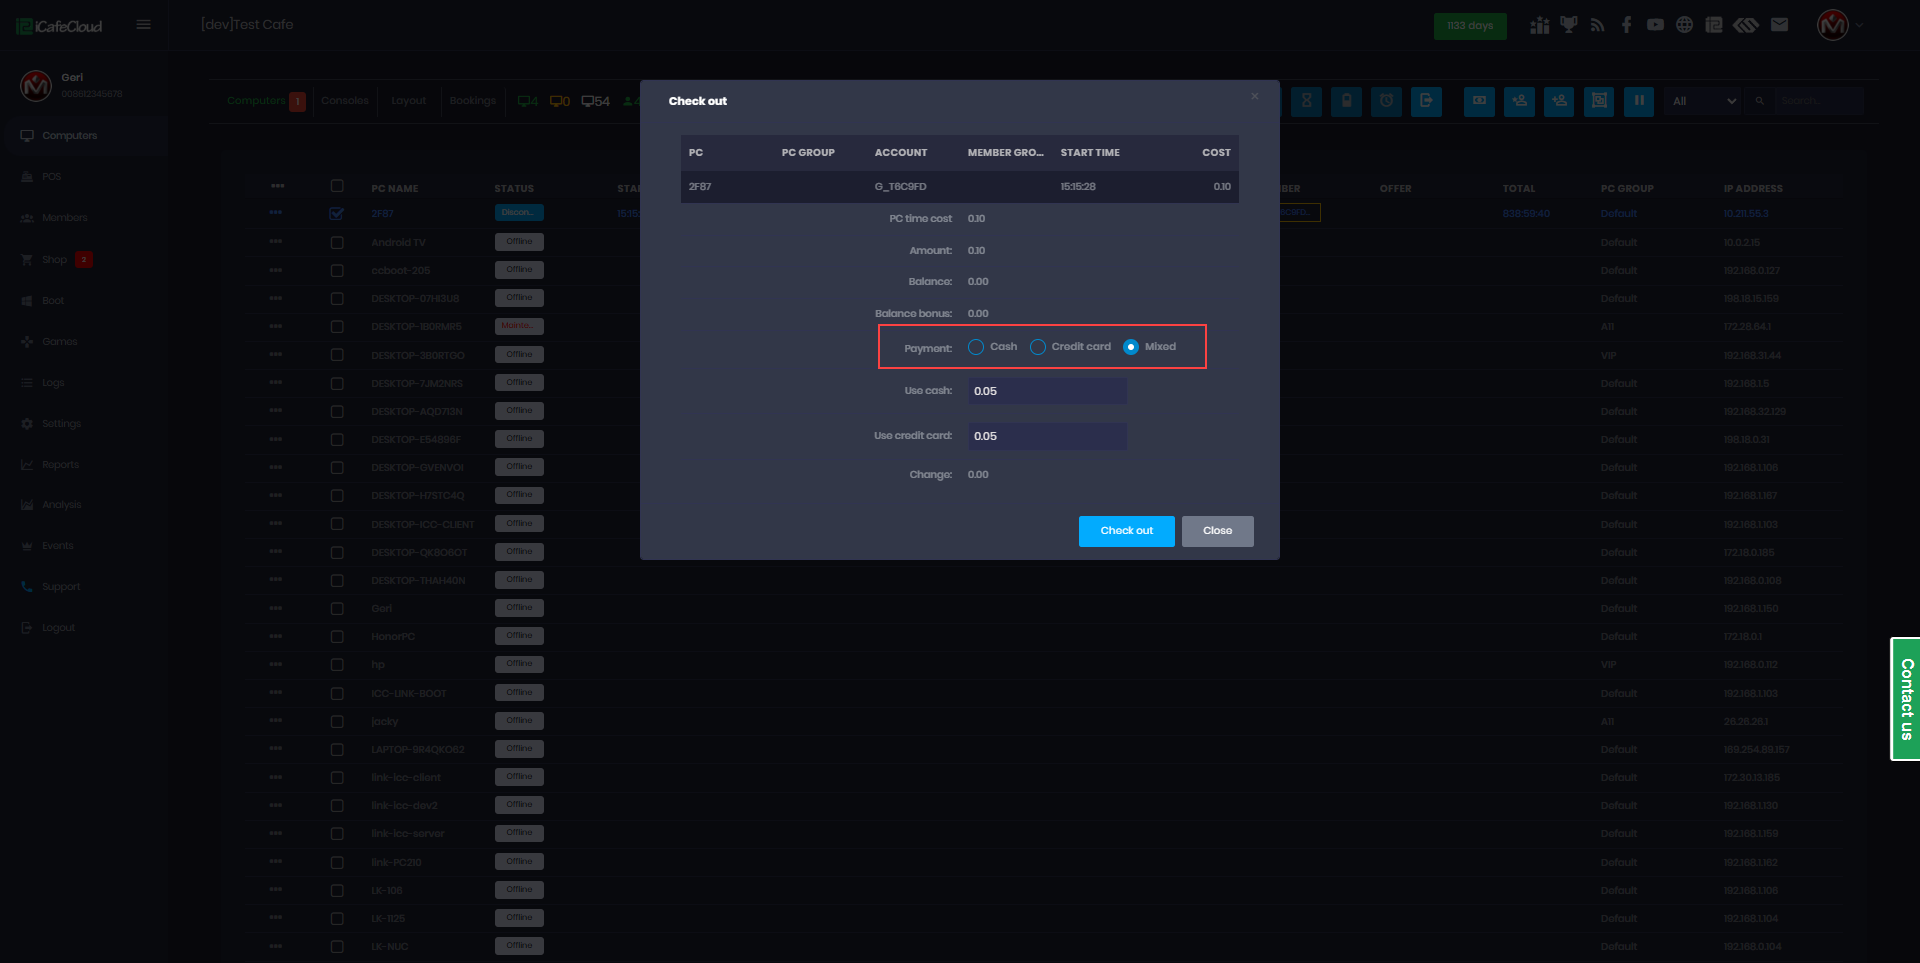1920x963 pixels.
Task: Open the Facebook icon in header
Action: tap(1627, 25)
